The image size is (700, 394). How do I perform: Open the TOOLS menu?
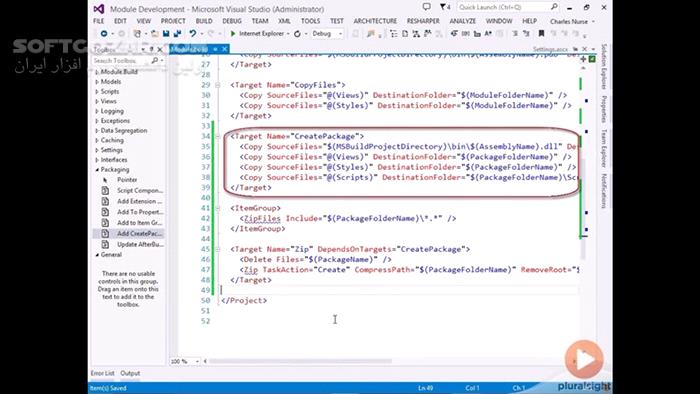pyautogui.click(x=310, y=21)
